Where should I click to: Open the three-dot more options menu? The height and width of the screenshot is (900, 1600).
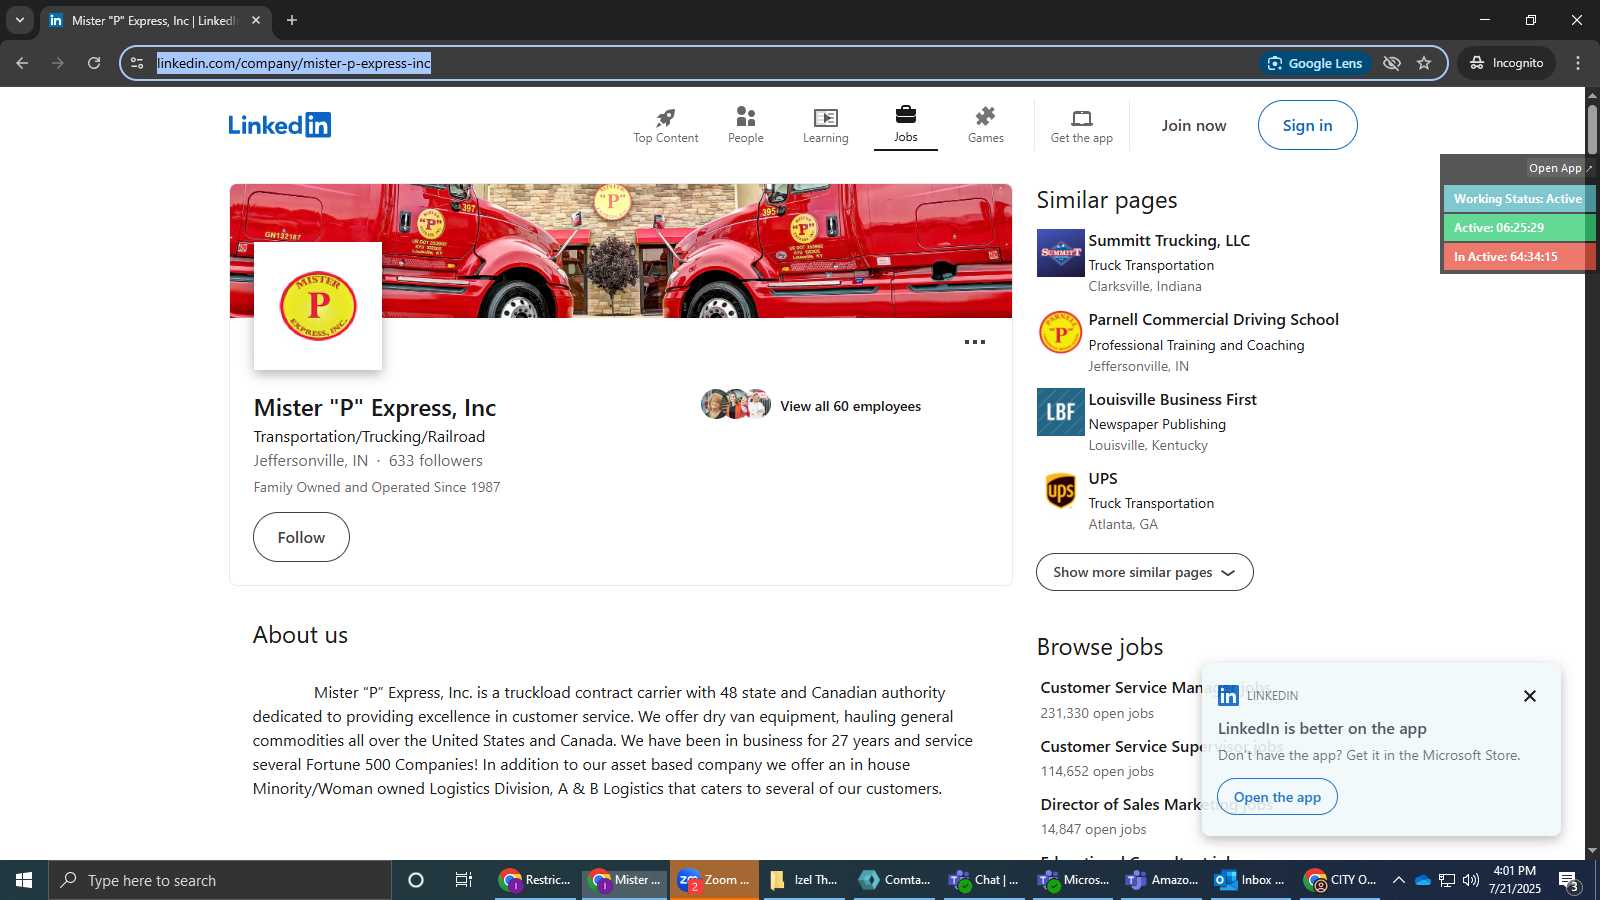tap(975, 342)
